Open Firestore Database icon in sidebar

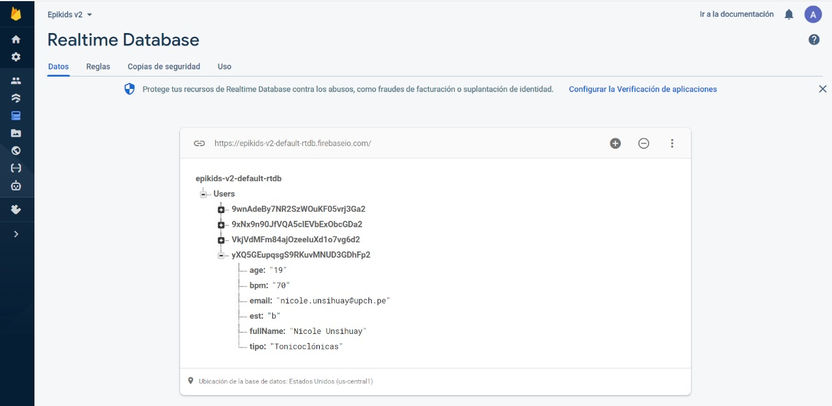[16, 99]
